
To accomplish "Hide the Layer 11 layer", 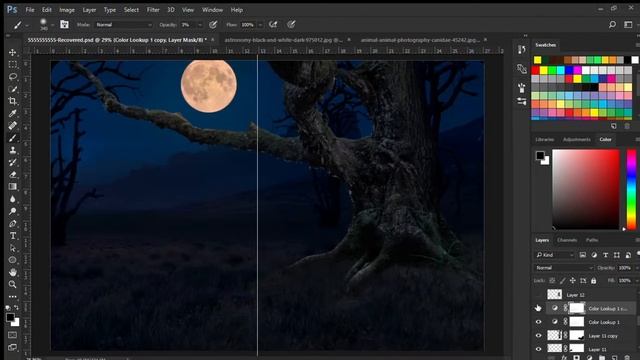I will tap(538, 349).
